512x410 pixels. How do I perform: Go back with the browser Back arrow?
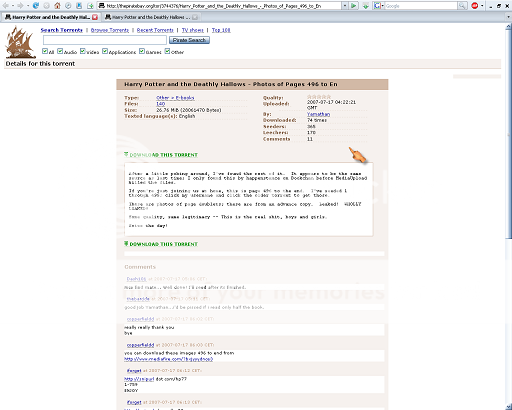6,6
